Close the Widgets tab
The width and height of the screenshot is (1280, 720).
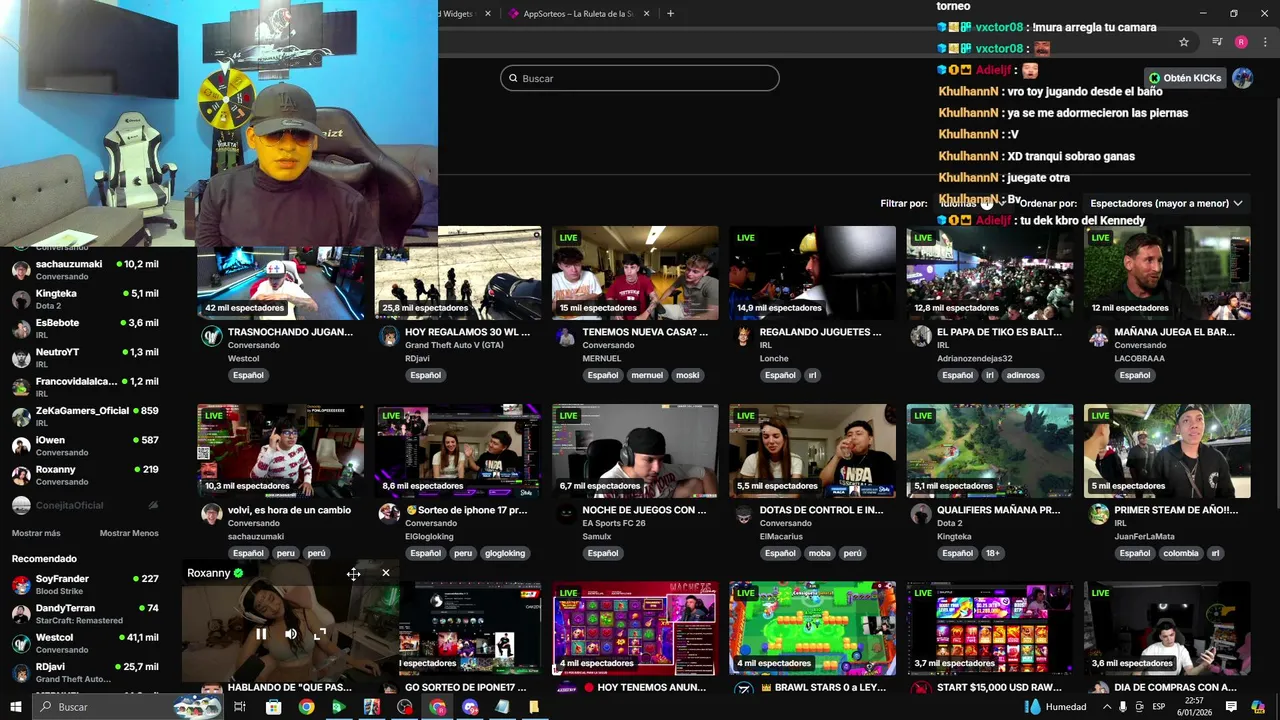pos(488,14)
